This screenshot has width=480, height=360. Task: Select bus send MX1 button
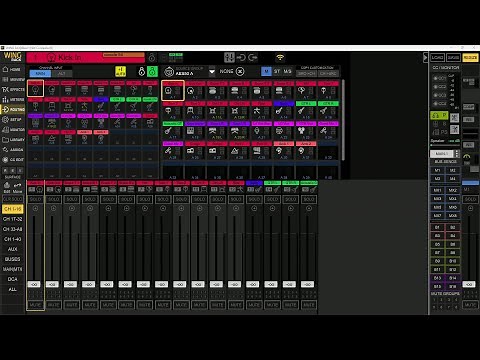click(x=437, y=190)
